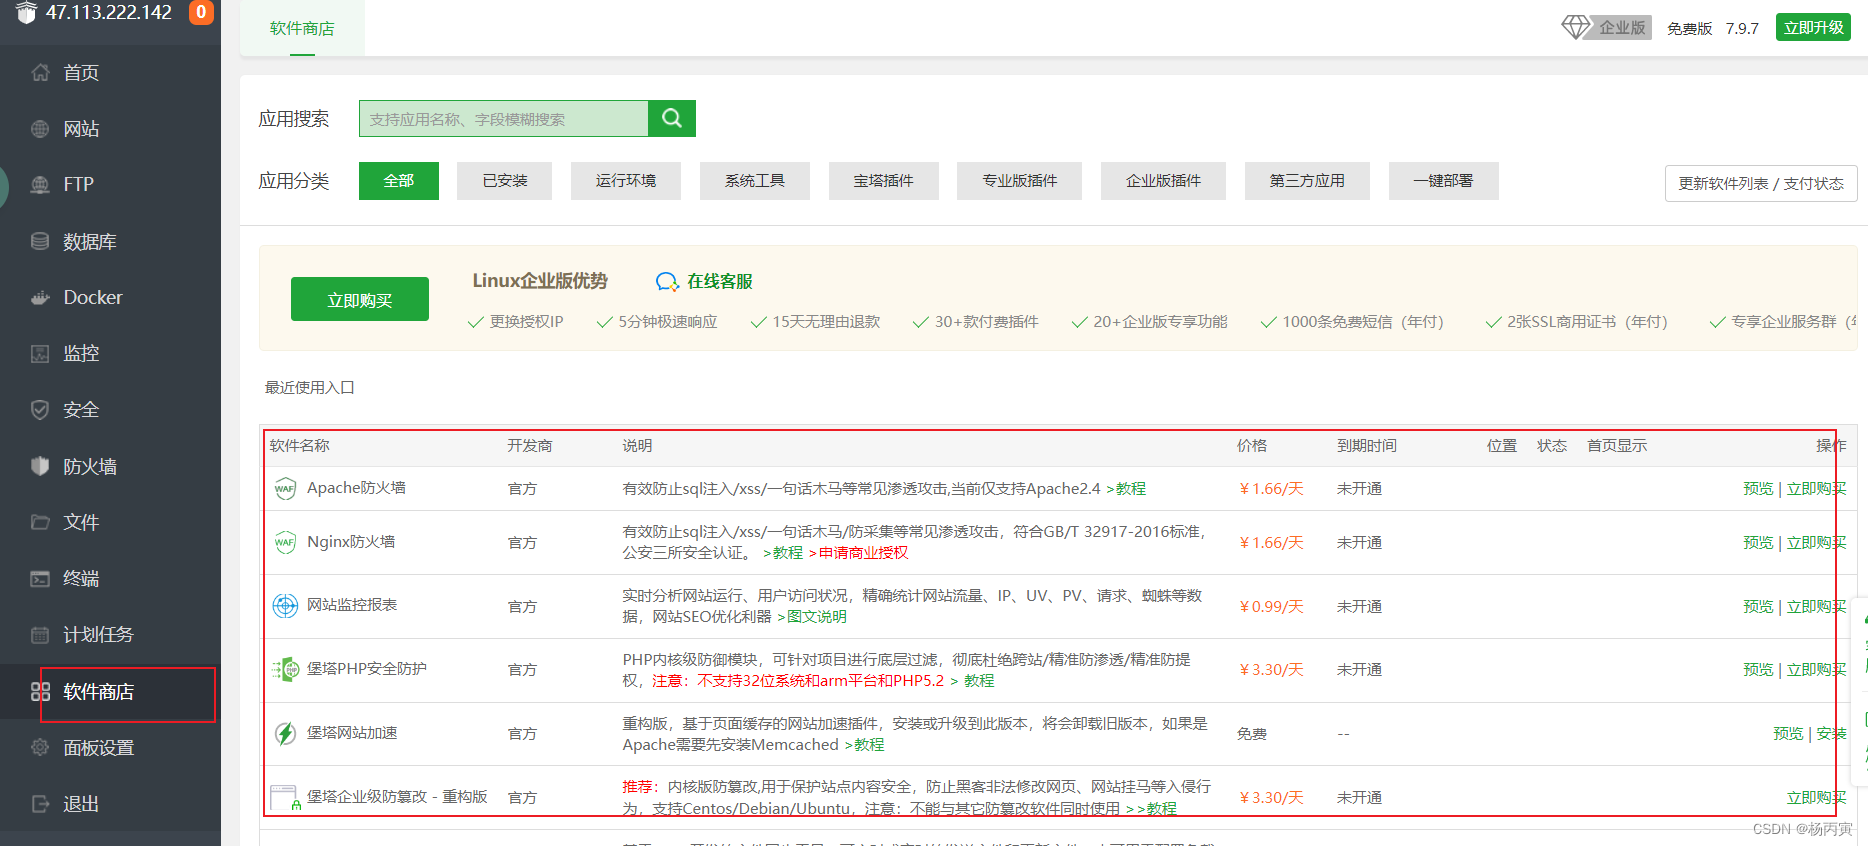1868x846 pixels.
Task: Click the logout icon beside 退出
Action: [x=40, y=803]
